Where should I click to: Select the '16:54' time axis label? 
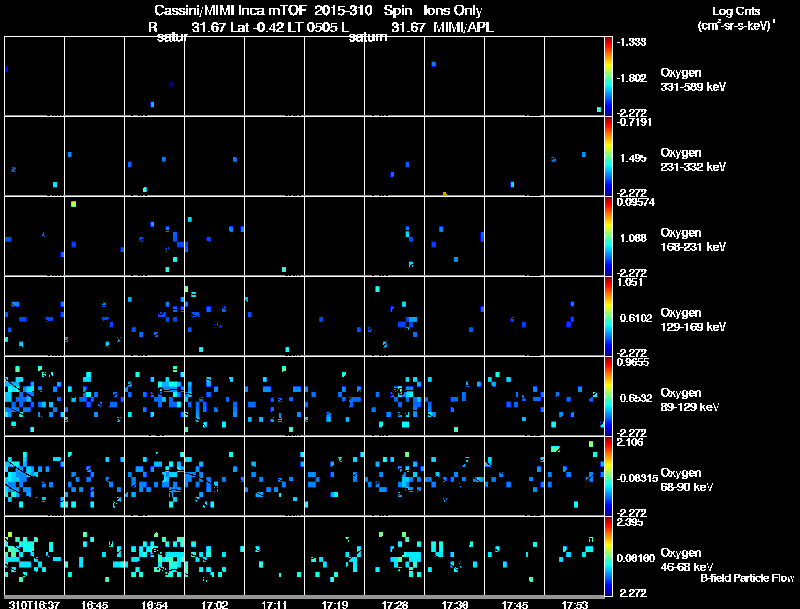155,604
